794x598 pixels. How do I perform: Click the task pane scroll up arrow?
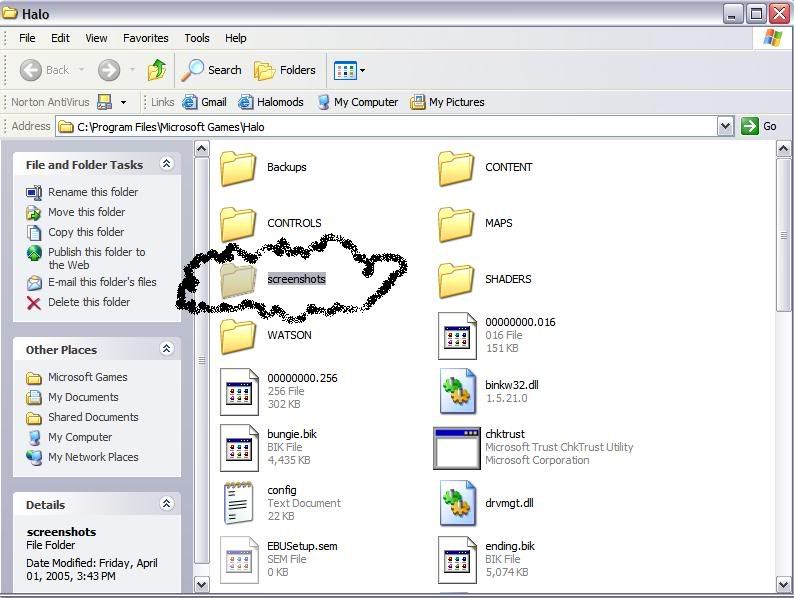click(202, 149)
